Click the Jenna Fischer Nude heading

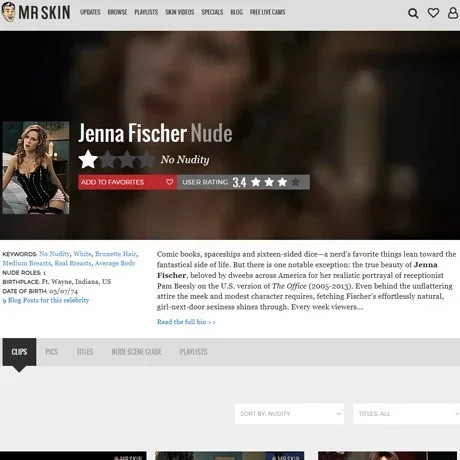click(155, 133)
